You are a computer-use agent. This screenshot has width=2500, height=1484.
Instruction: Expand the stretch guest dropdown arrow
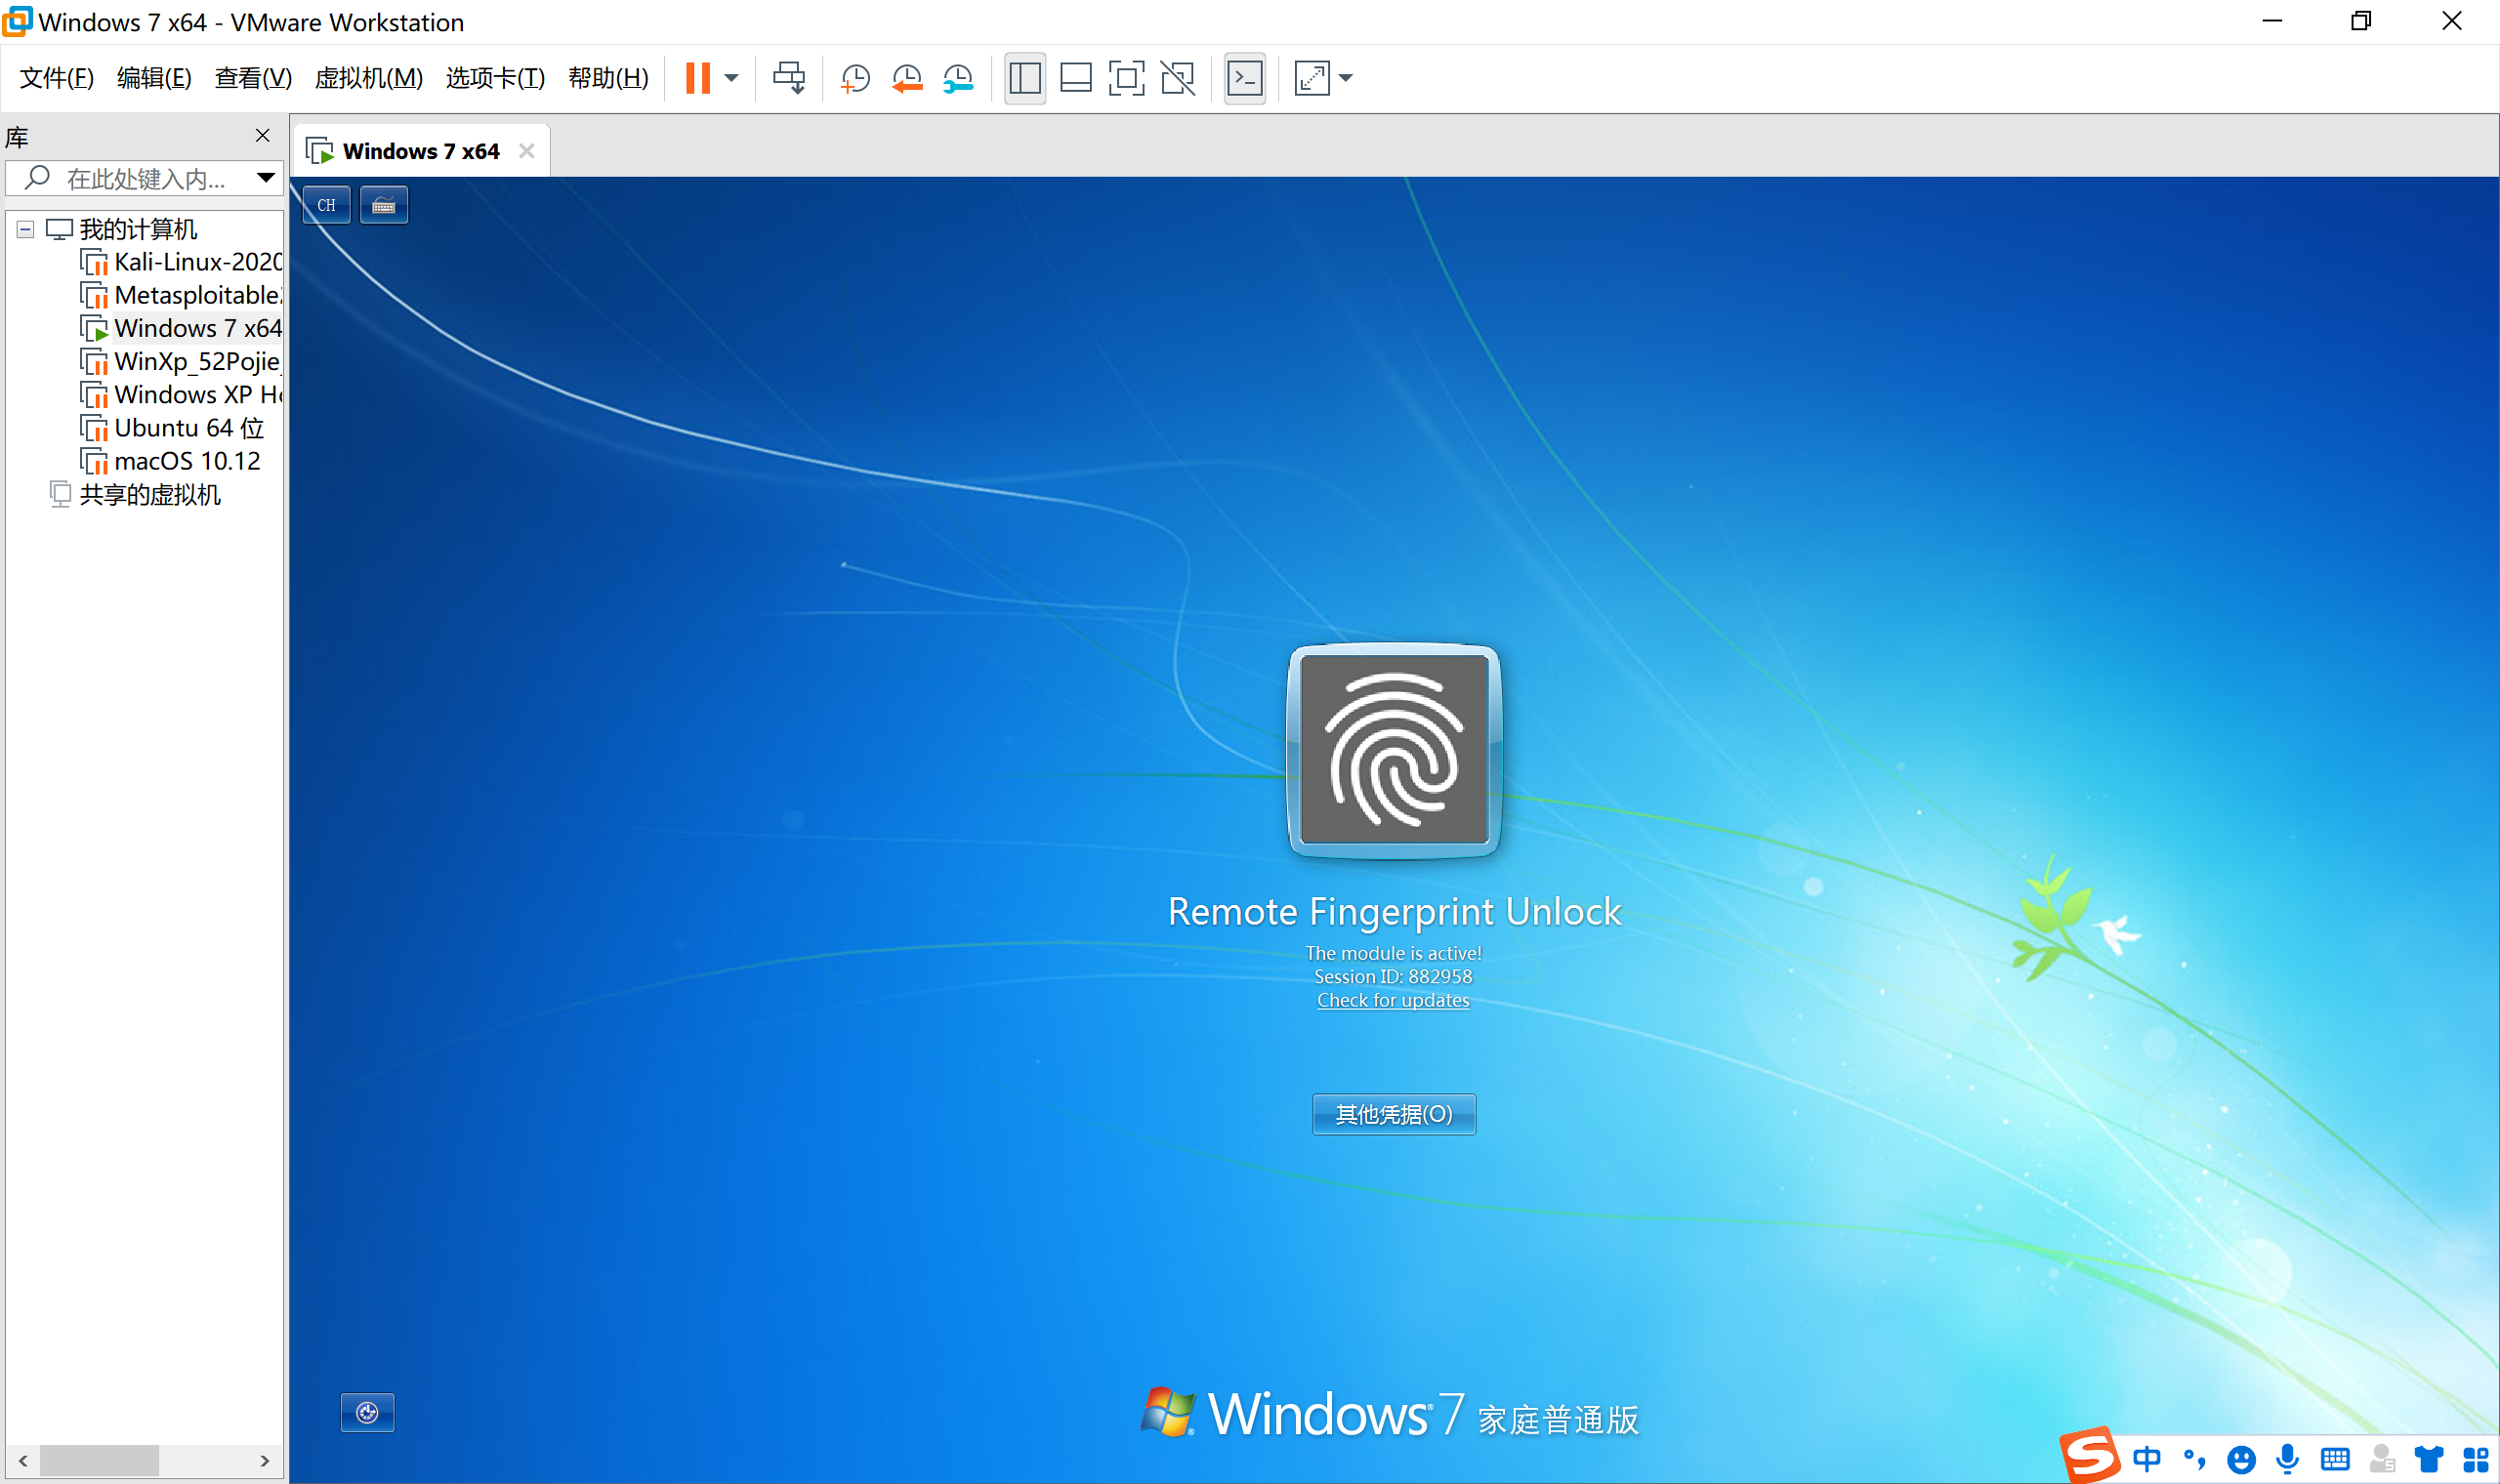1346,78
